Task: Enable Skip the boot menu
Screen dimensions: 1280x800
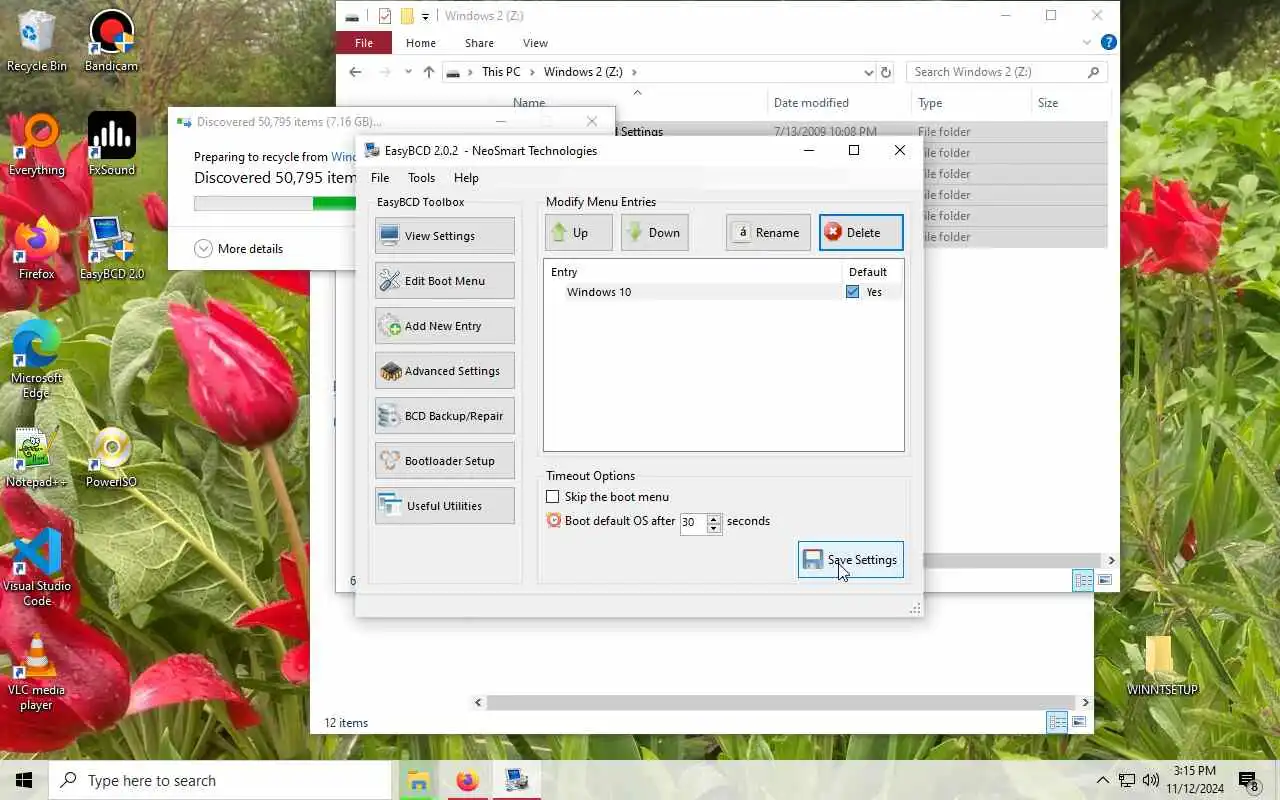Action: [552, 497]
